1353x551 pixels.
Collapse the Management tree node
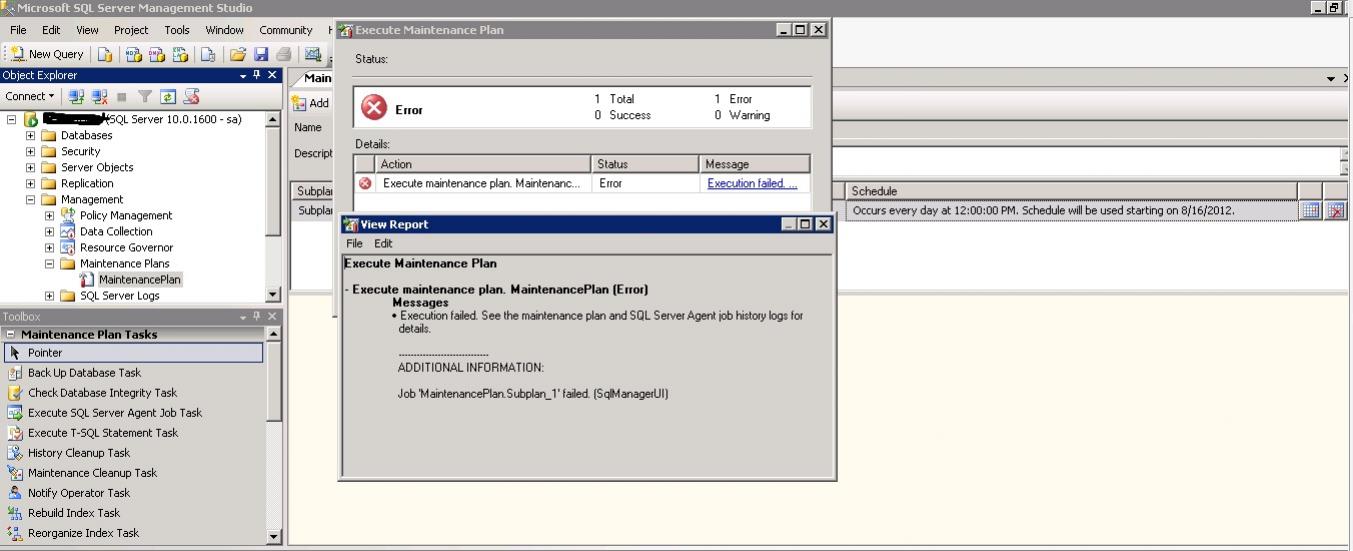click(31, 199)
